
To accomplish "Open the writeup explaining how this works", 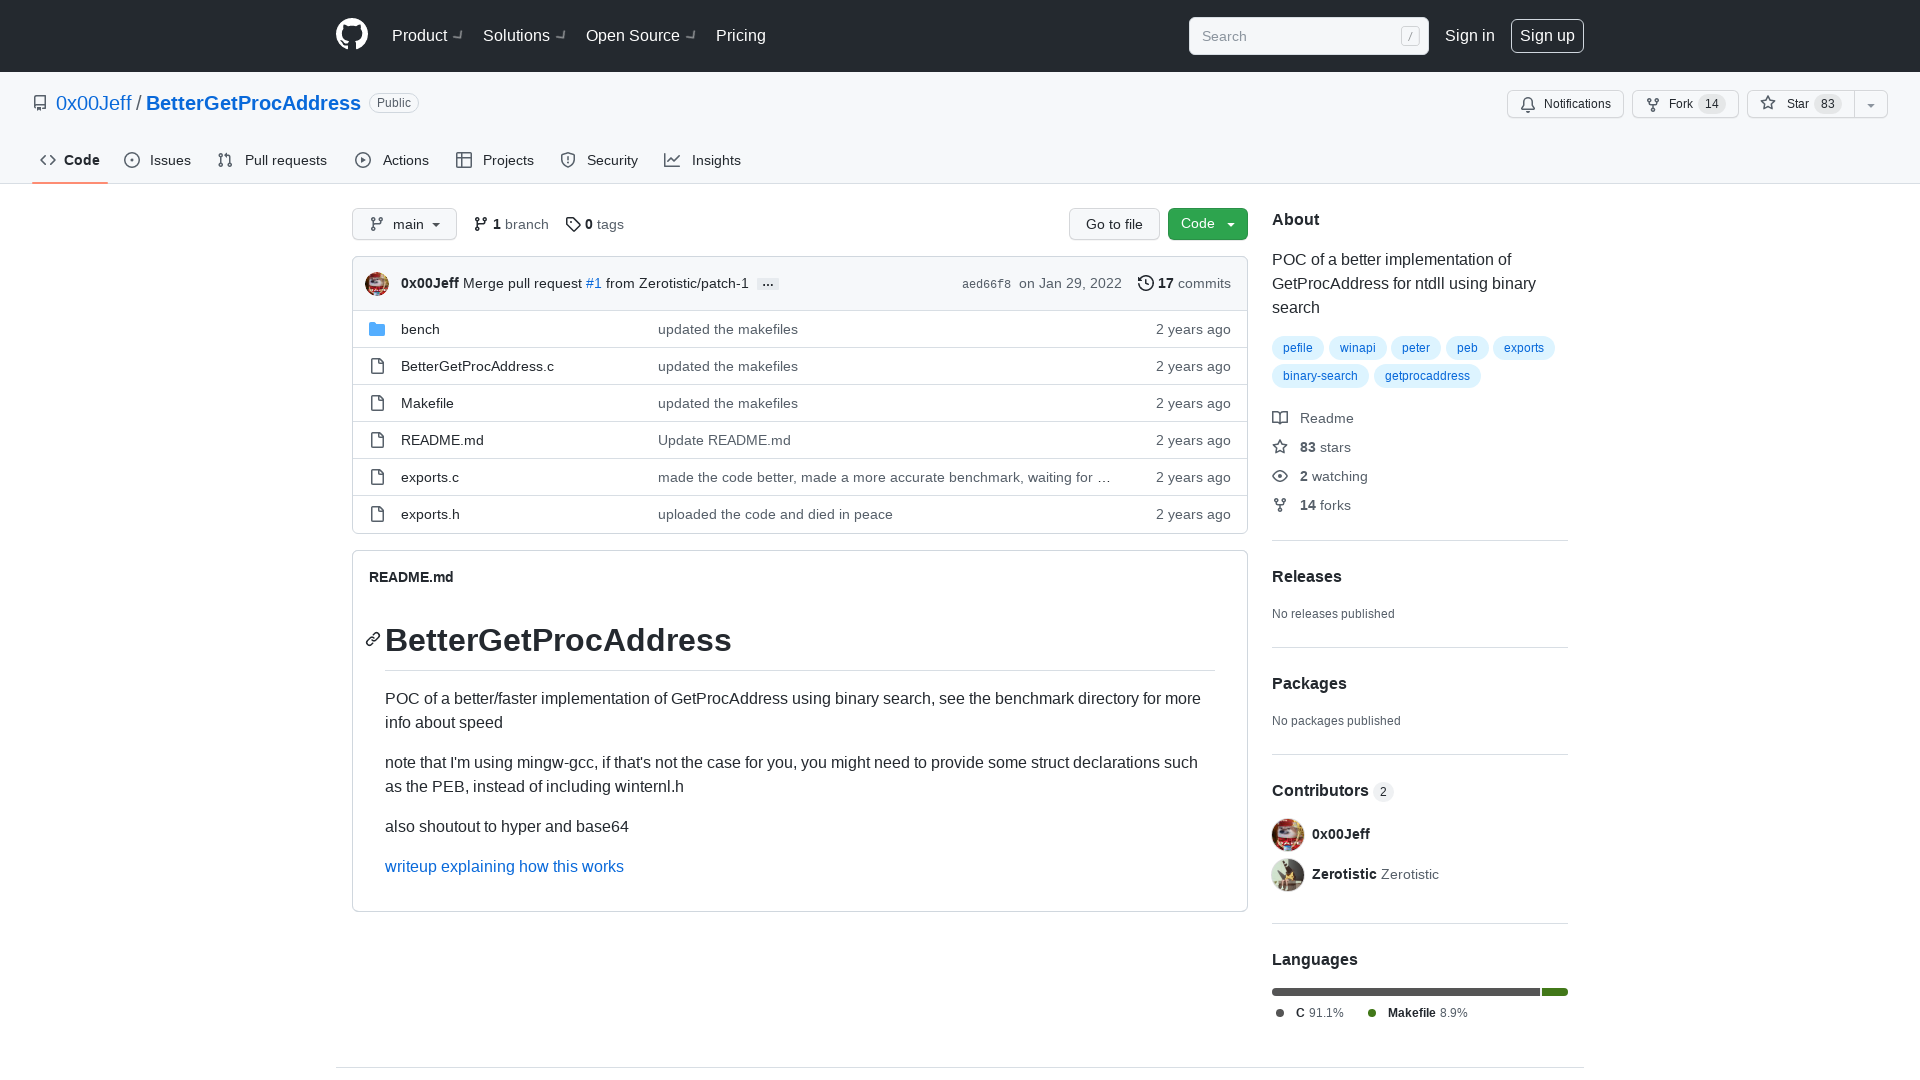I will [504, 866].
